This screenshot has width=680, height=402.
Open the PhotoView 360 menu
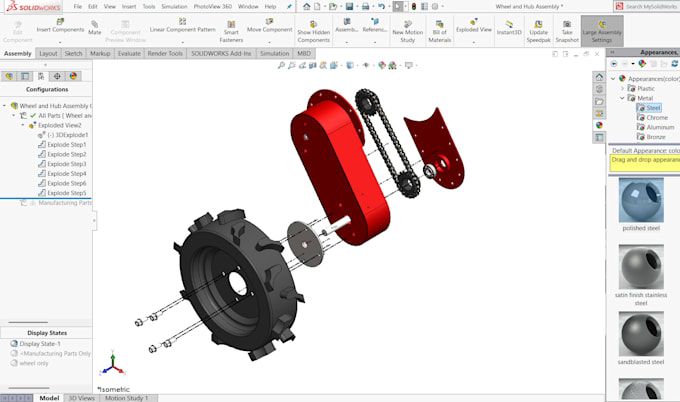212,7
